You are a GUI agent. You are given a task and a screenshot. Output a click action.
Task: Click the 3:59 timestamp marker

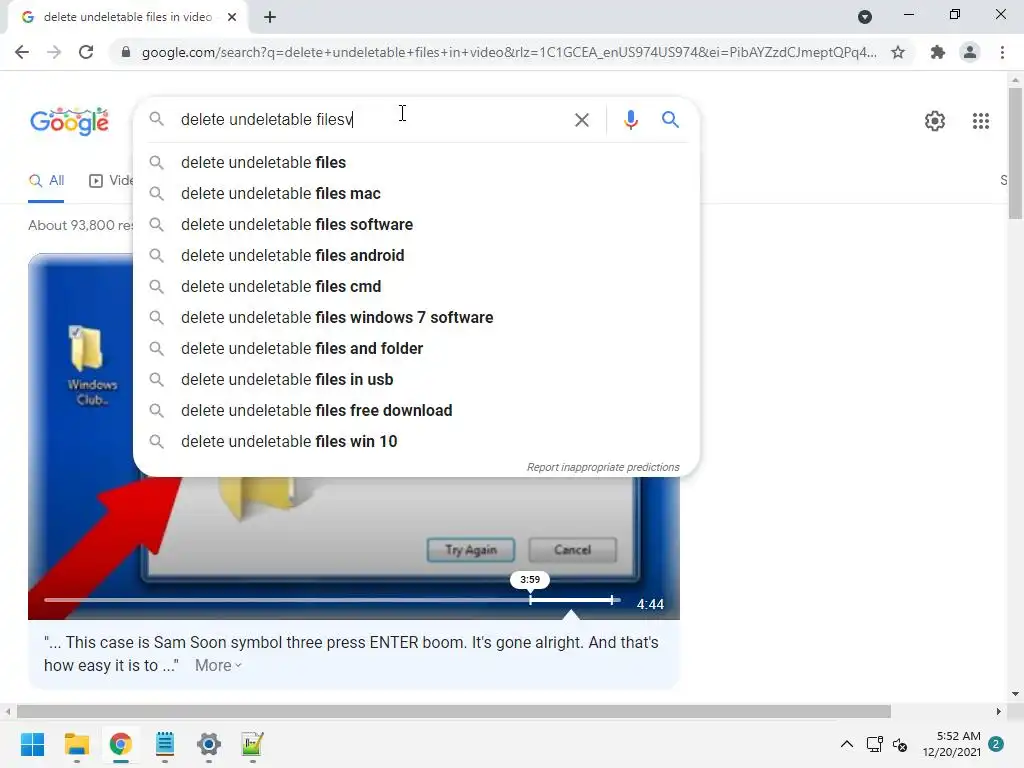pos(530,579)
